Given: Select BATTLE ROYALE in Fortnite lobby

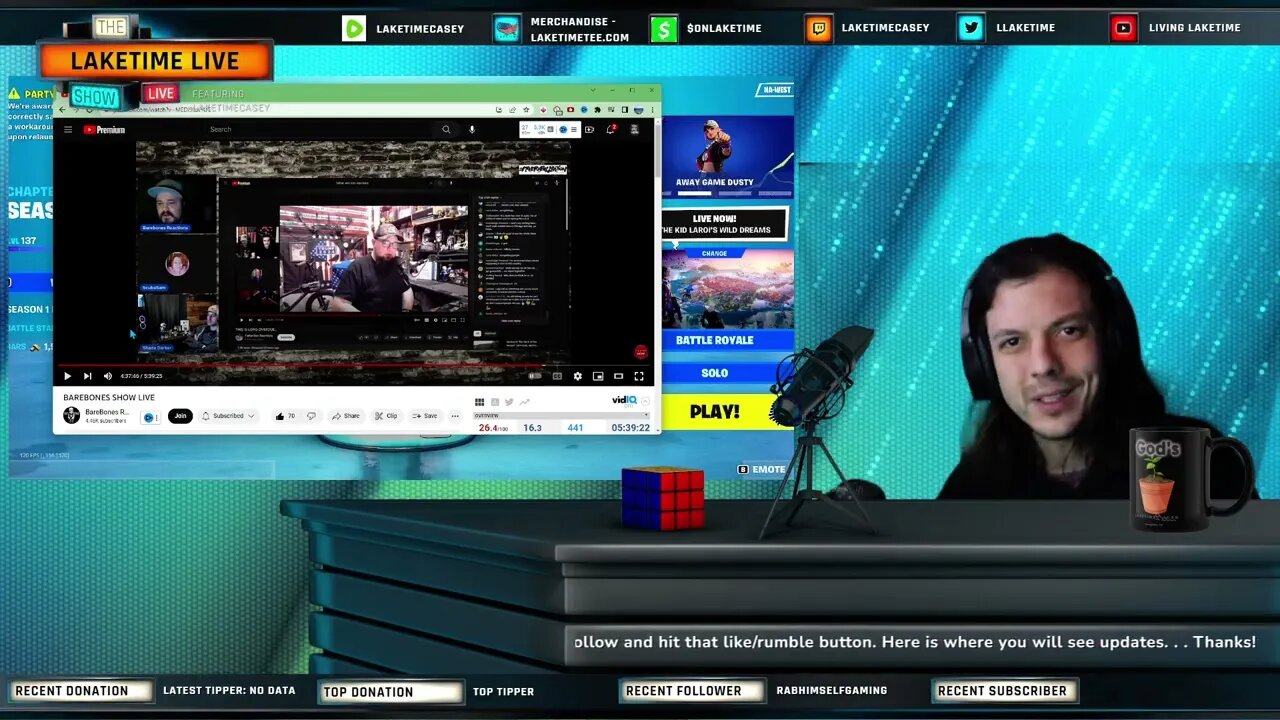Looking at the screenshot, I should (x=714, y=340).
